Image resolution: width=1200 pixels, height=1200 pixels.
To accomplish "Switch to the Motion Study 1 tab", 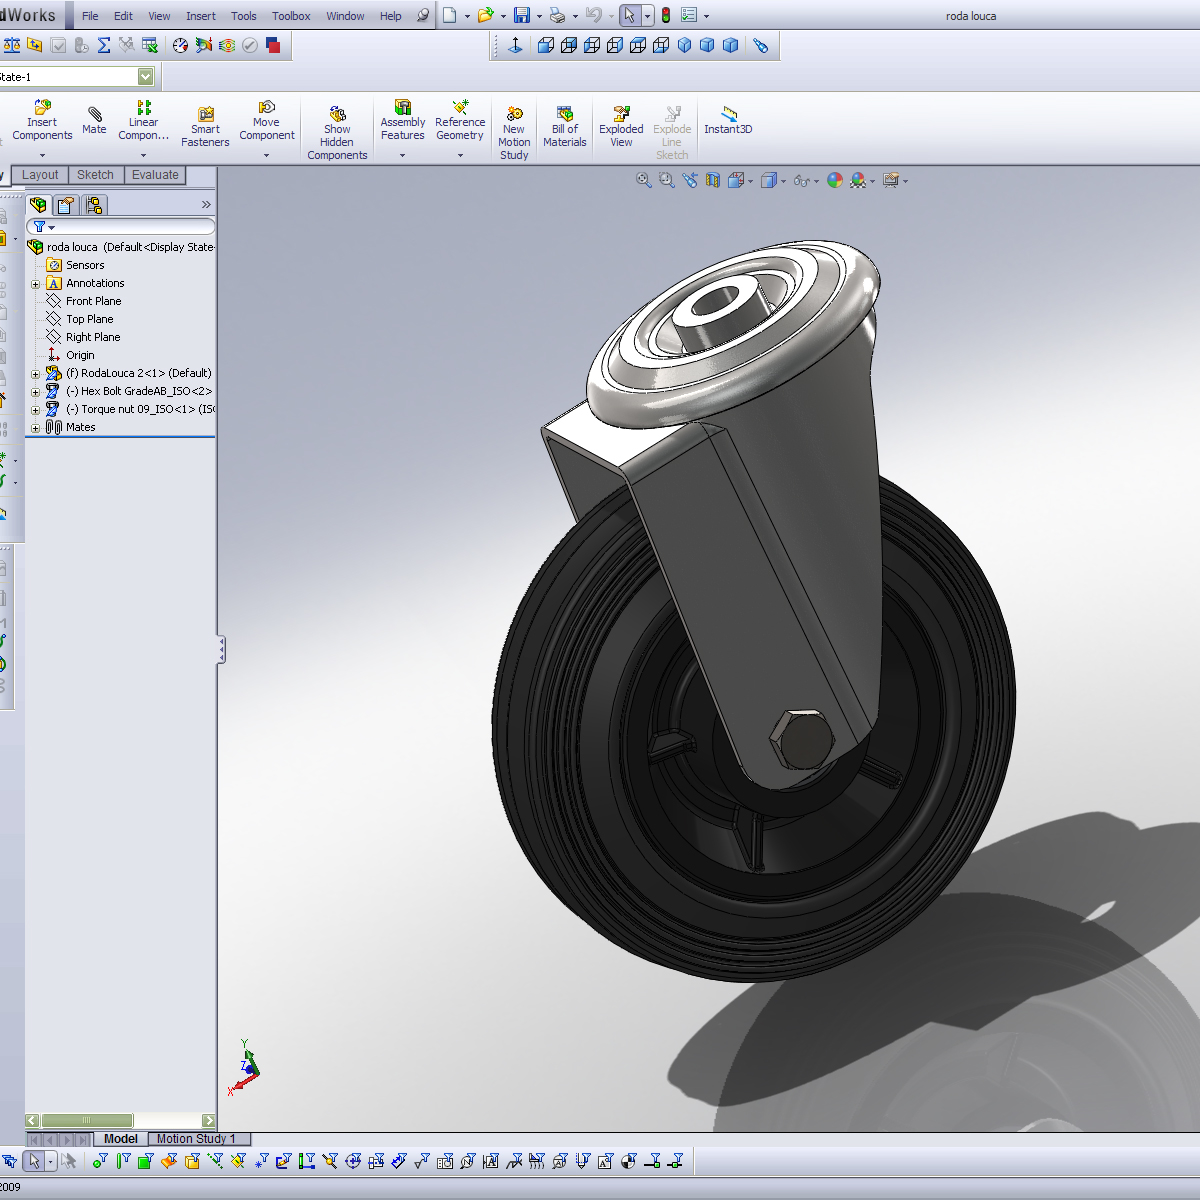I will tap(198, 1139).
